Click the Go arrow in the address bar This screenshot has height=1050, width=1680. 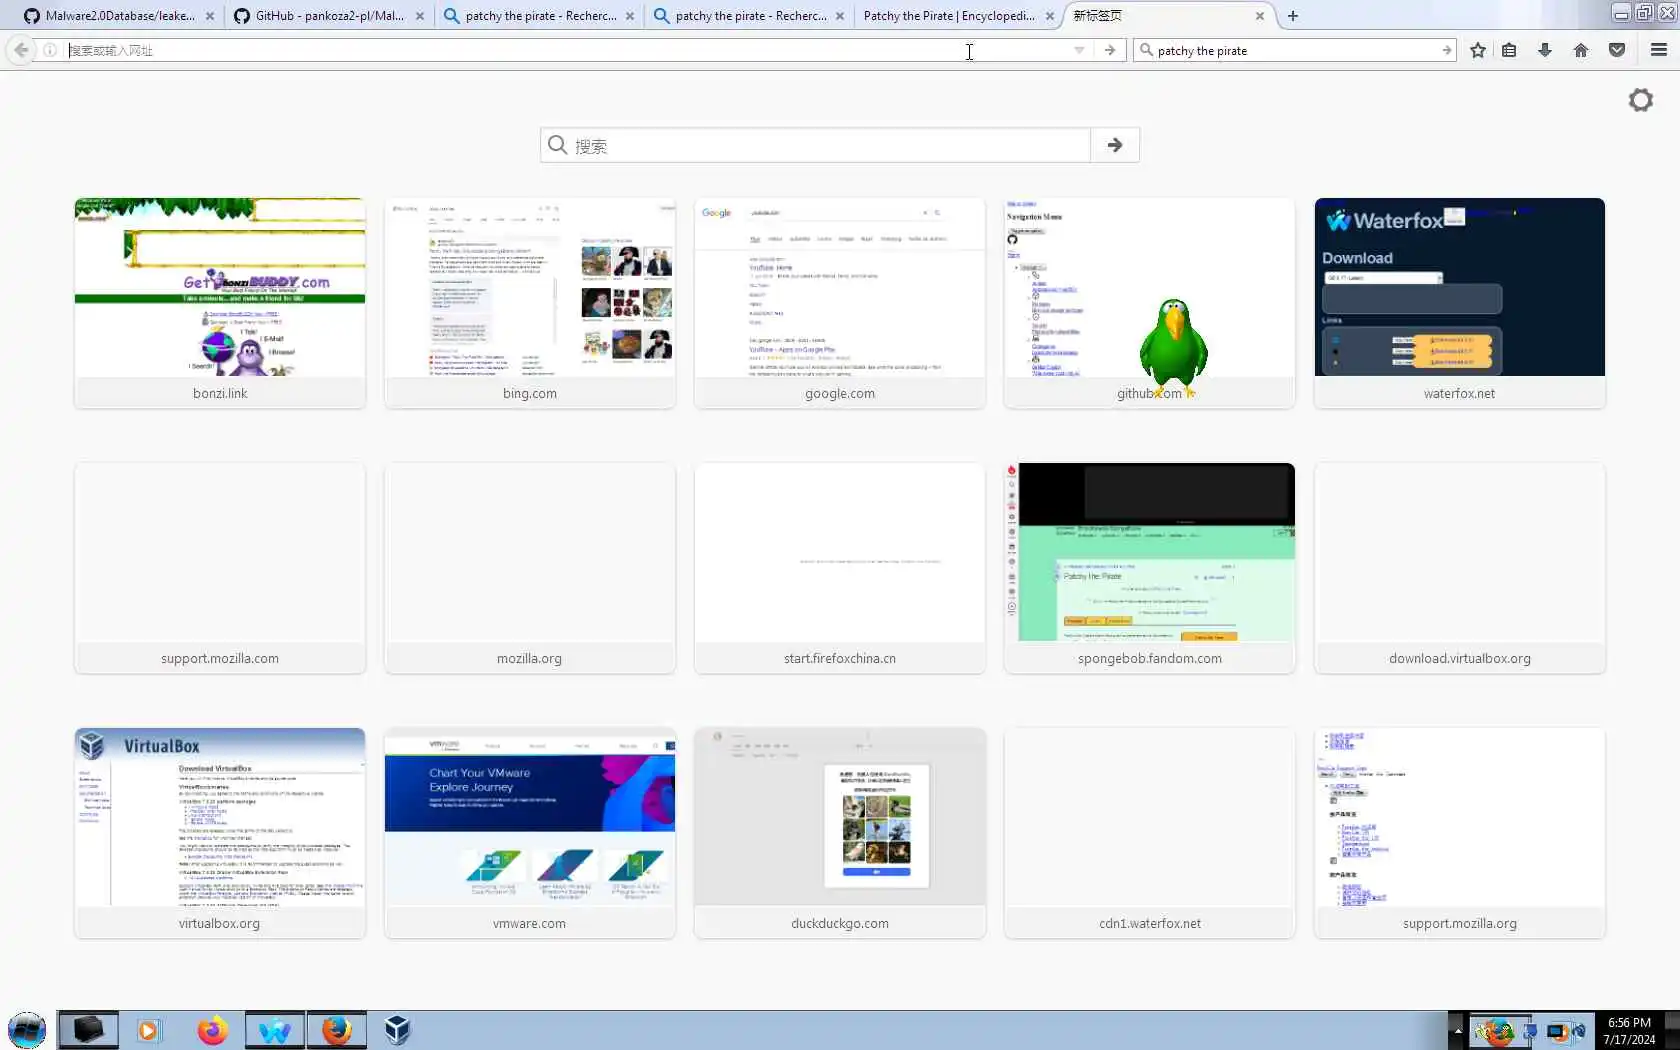click(1110, 50)
